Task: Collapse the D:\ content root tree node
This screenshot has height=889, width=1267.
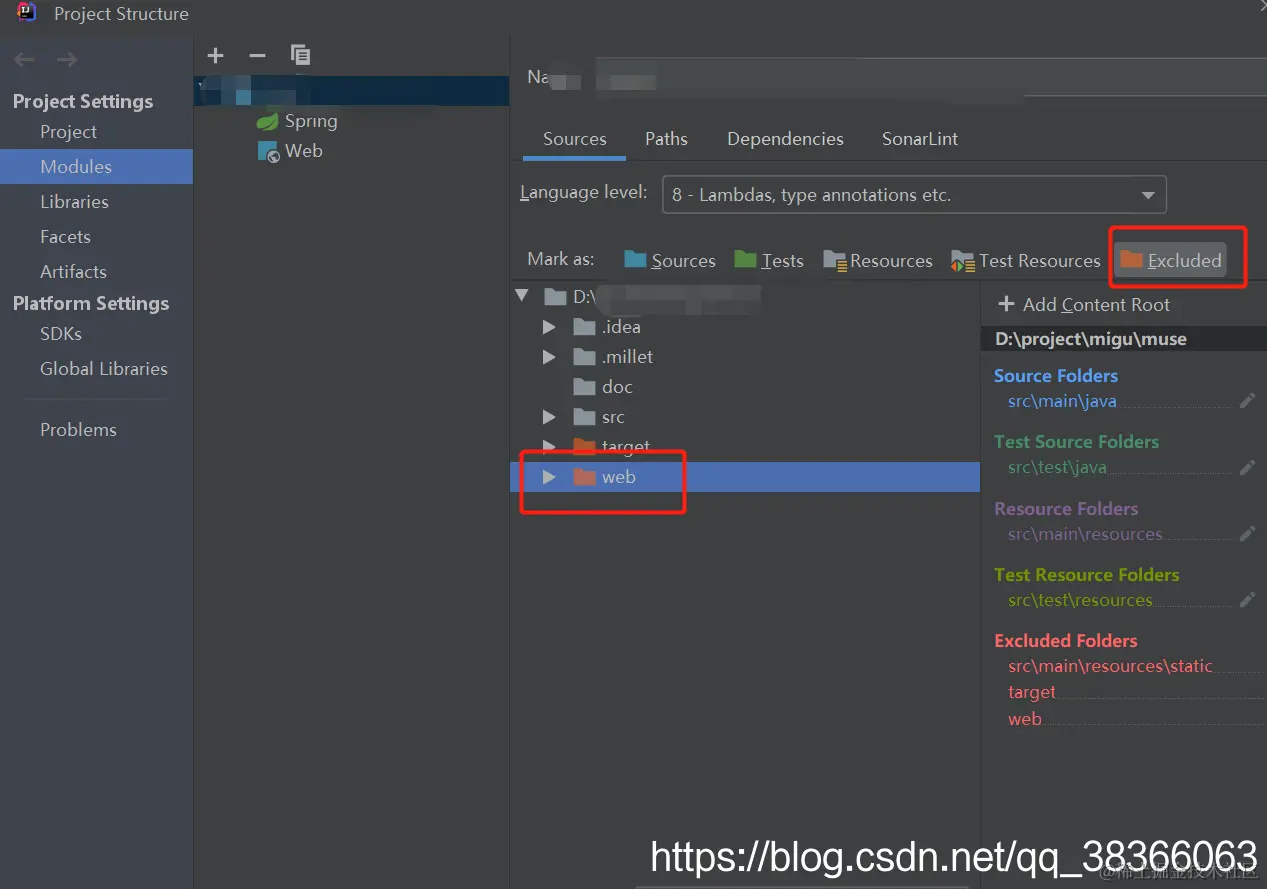Action: [521, 296]
